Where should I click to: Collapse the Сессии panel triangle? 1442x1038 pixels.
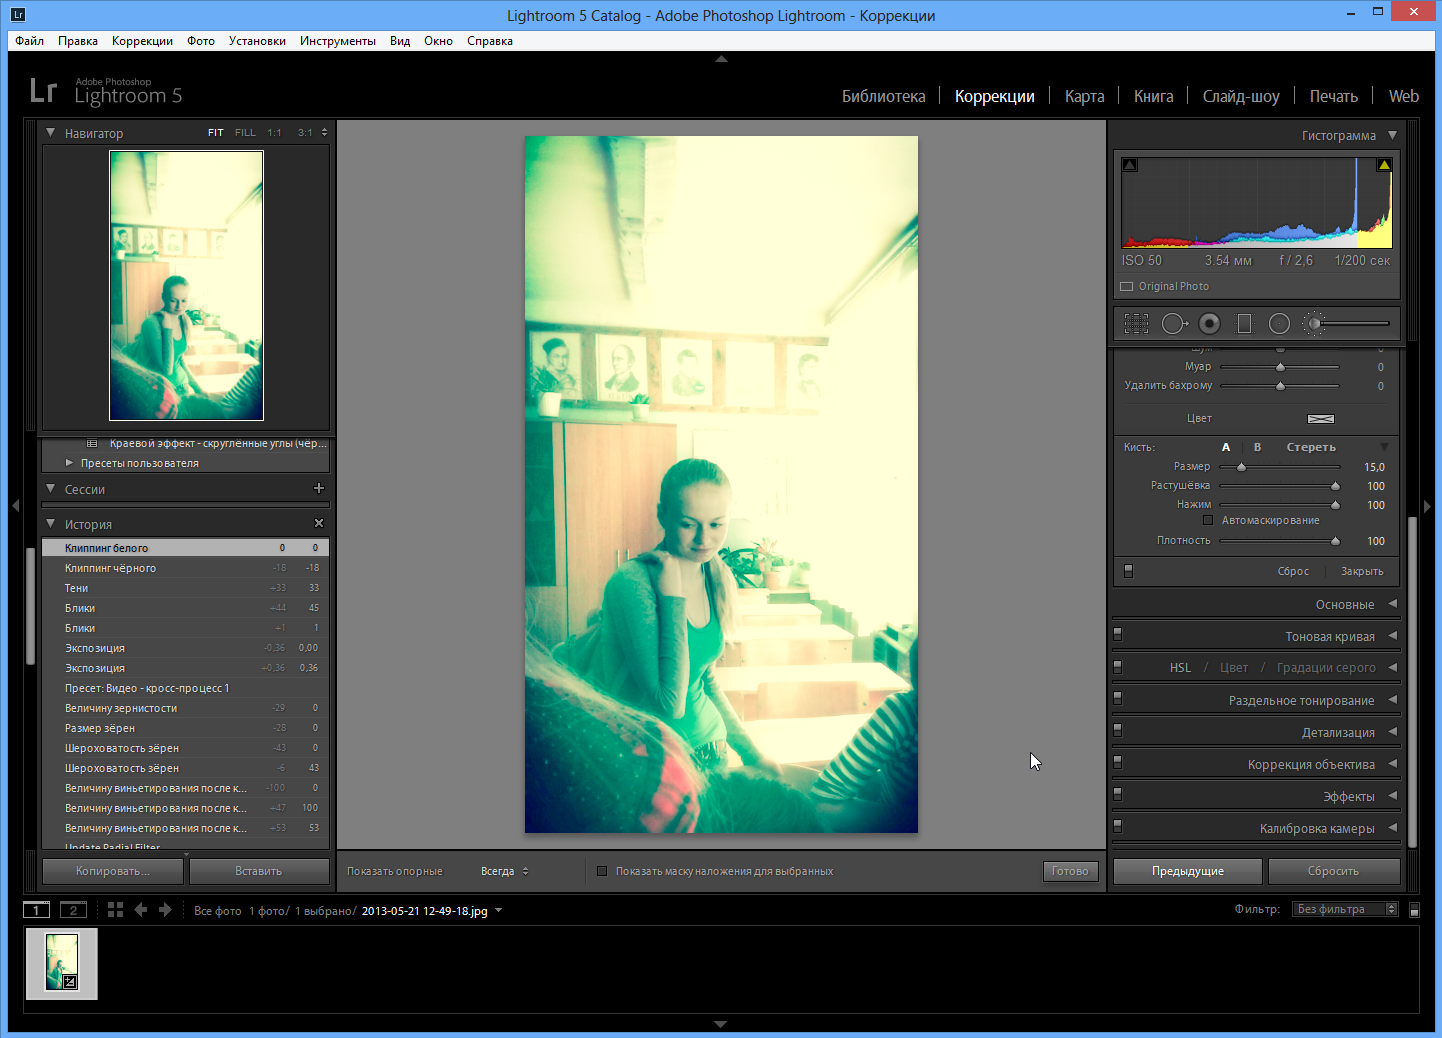pyautogui.click(x=51, y=488)
